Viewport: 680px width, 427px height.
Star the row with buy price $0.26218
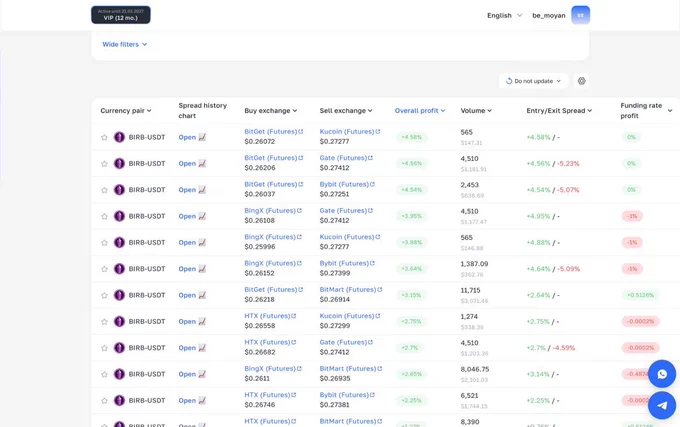pos(104,295)
